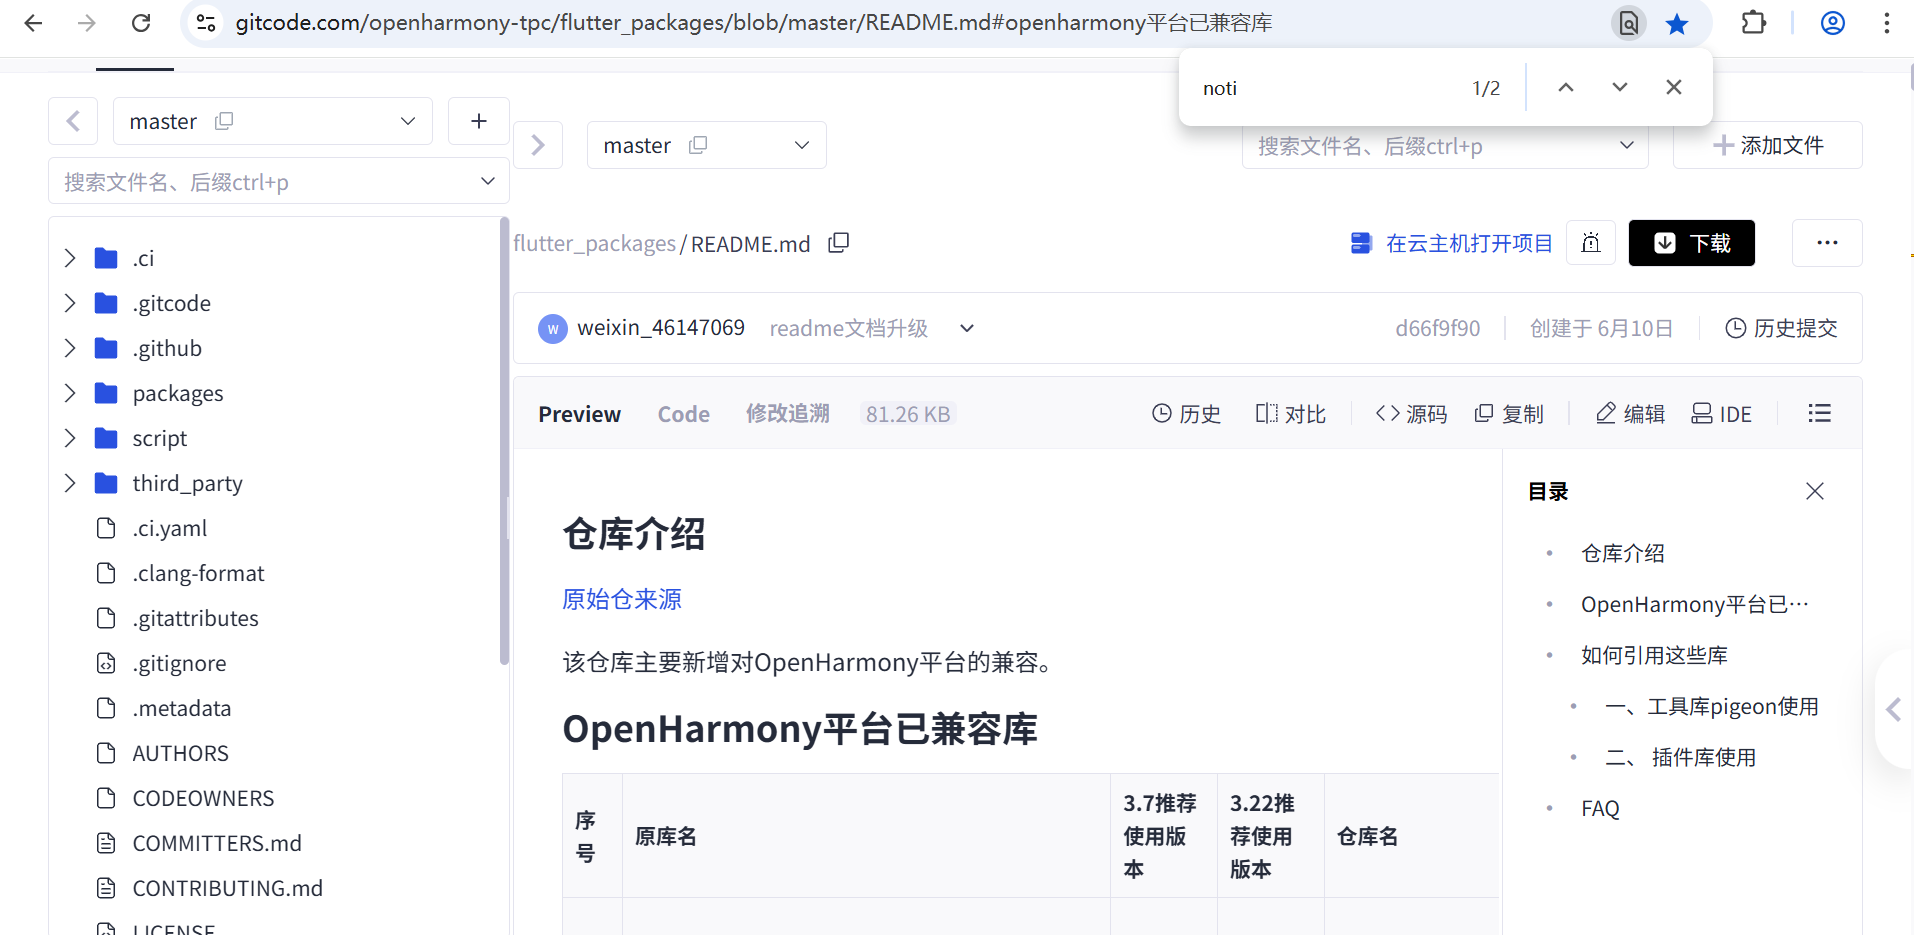Open the .gitignore file
Screen dimensions: 1914x935
tap(179, 663)
